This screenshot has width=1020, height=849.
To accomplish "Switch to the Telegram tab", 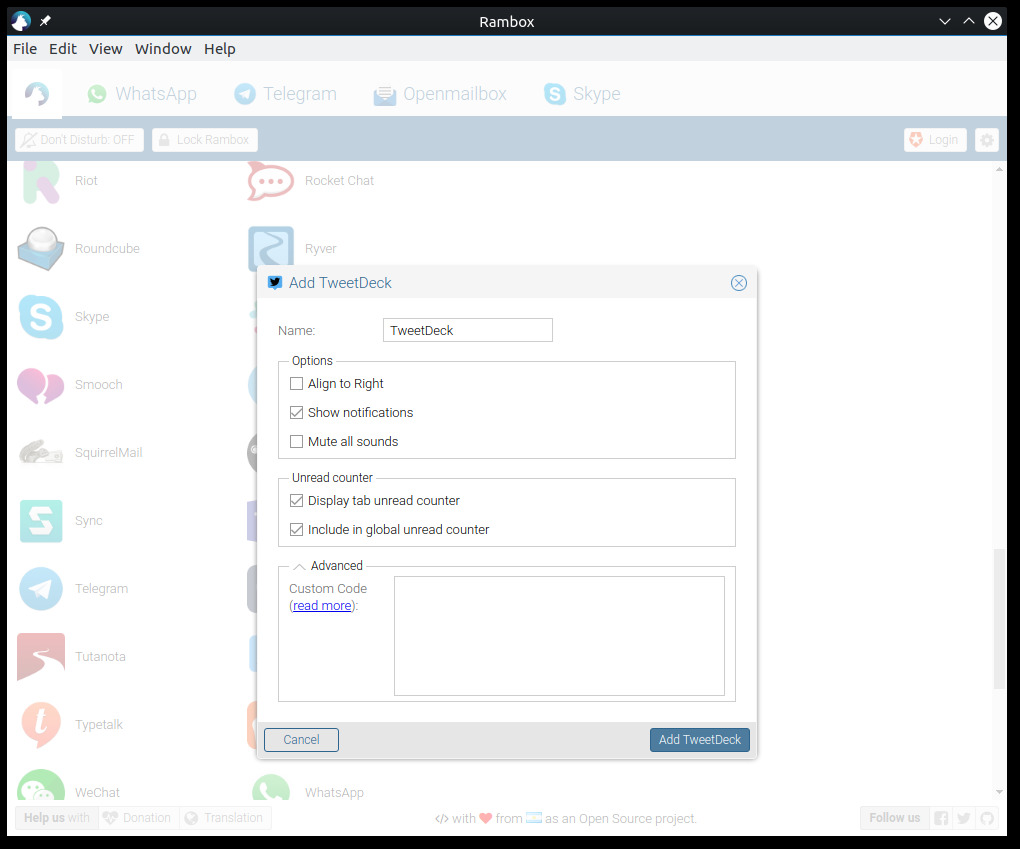I will pyautogui.click(x=286, y=94).
